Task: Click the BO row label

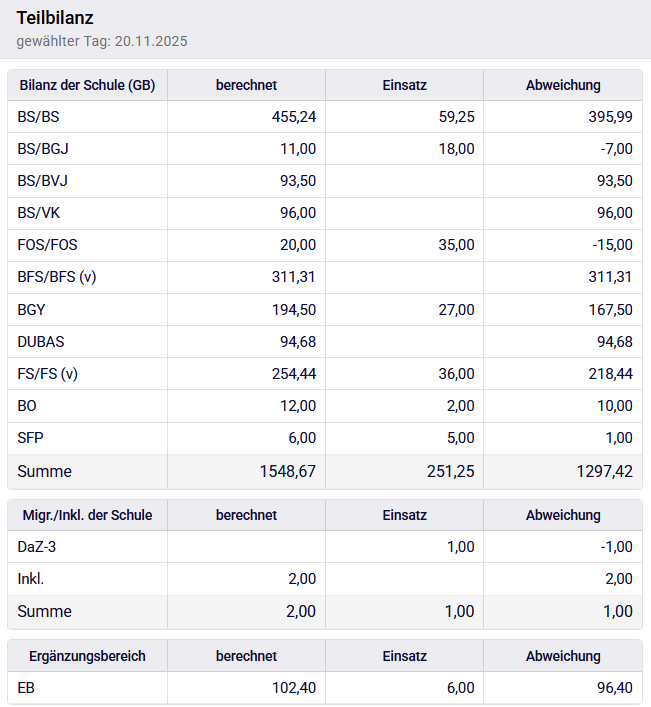Action: tap(28, 406)
